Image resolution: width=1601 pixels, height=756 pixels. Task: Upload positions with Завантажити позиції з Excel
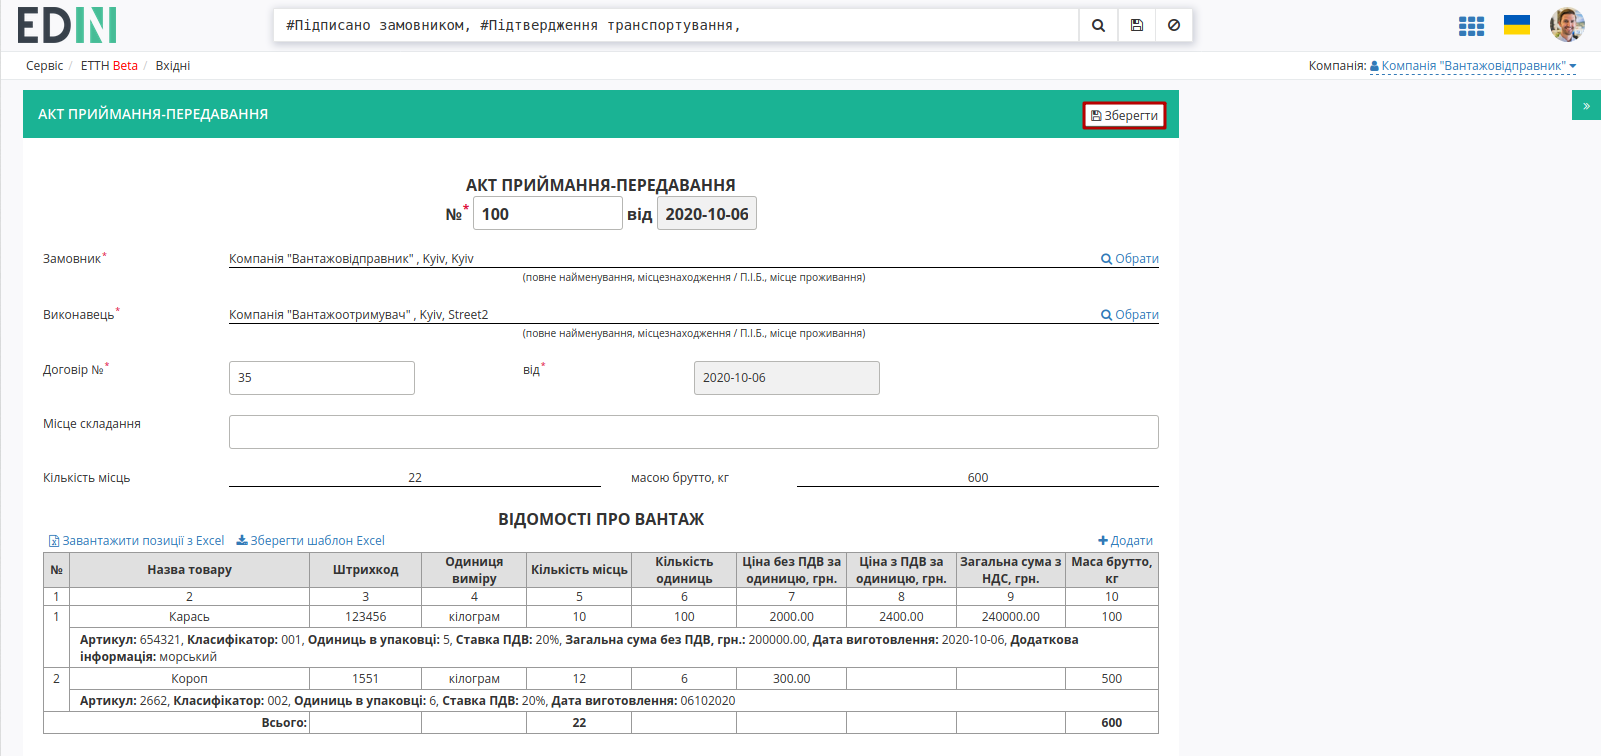pos(137,540)
